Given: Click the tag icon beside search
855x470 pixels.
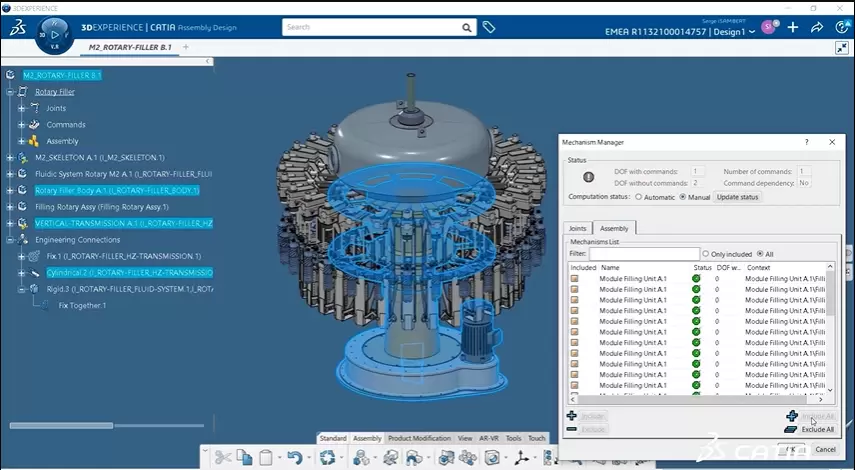Looking at the screenshot, I should pyautogui.click(x=489, y=28).
